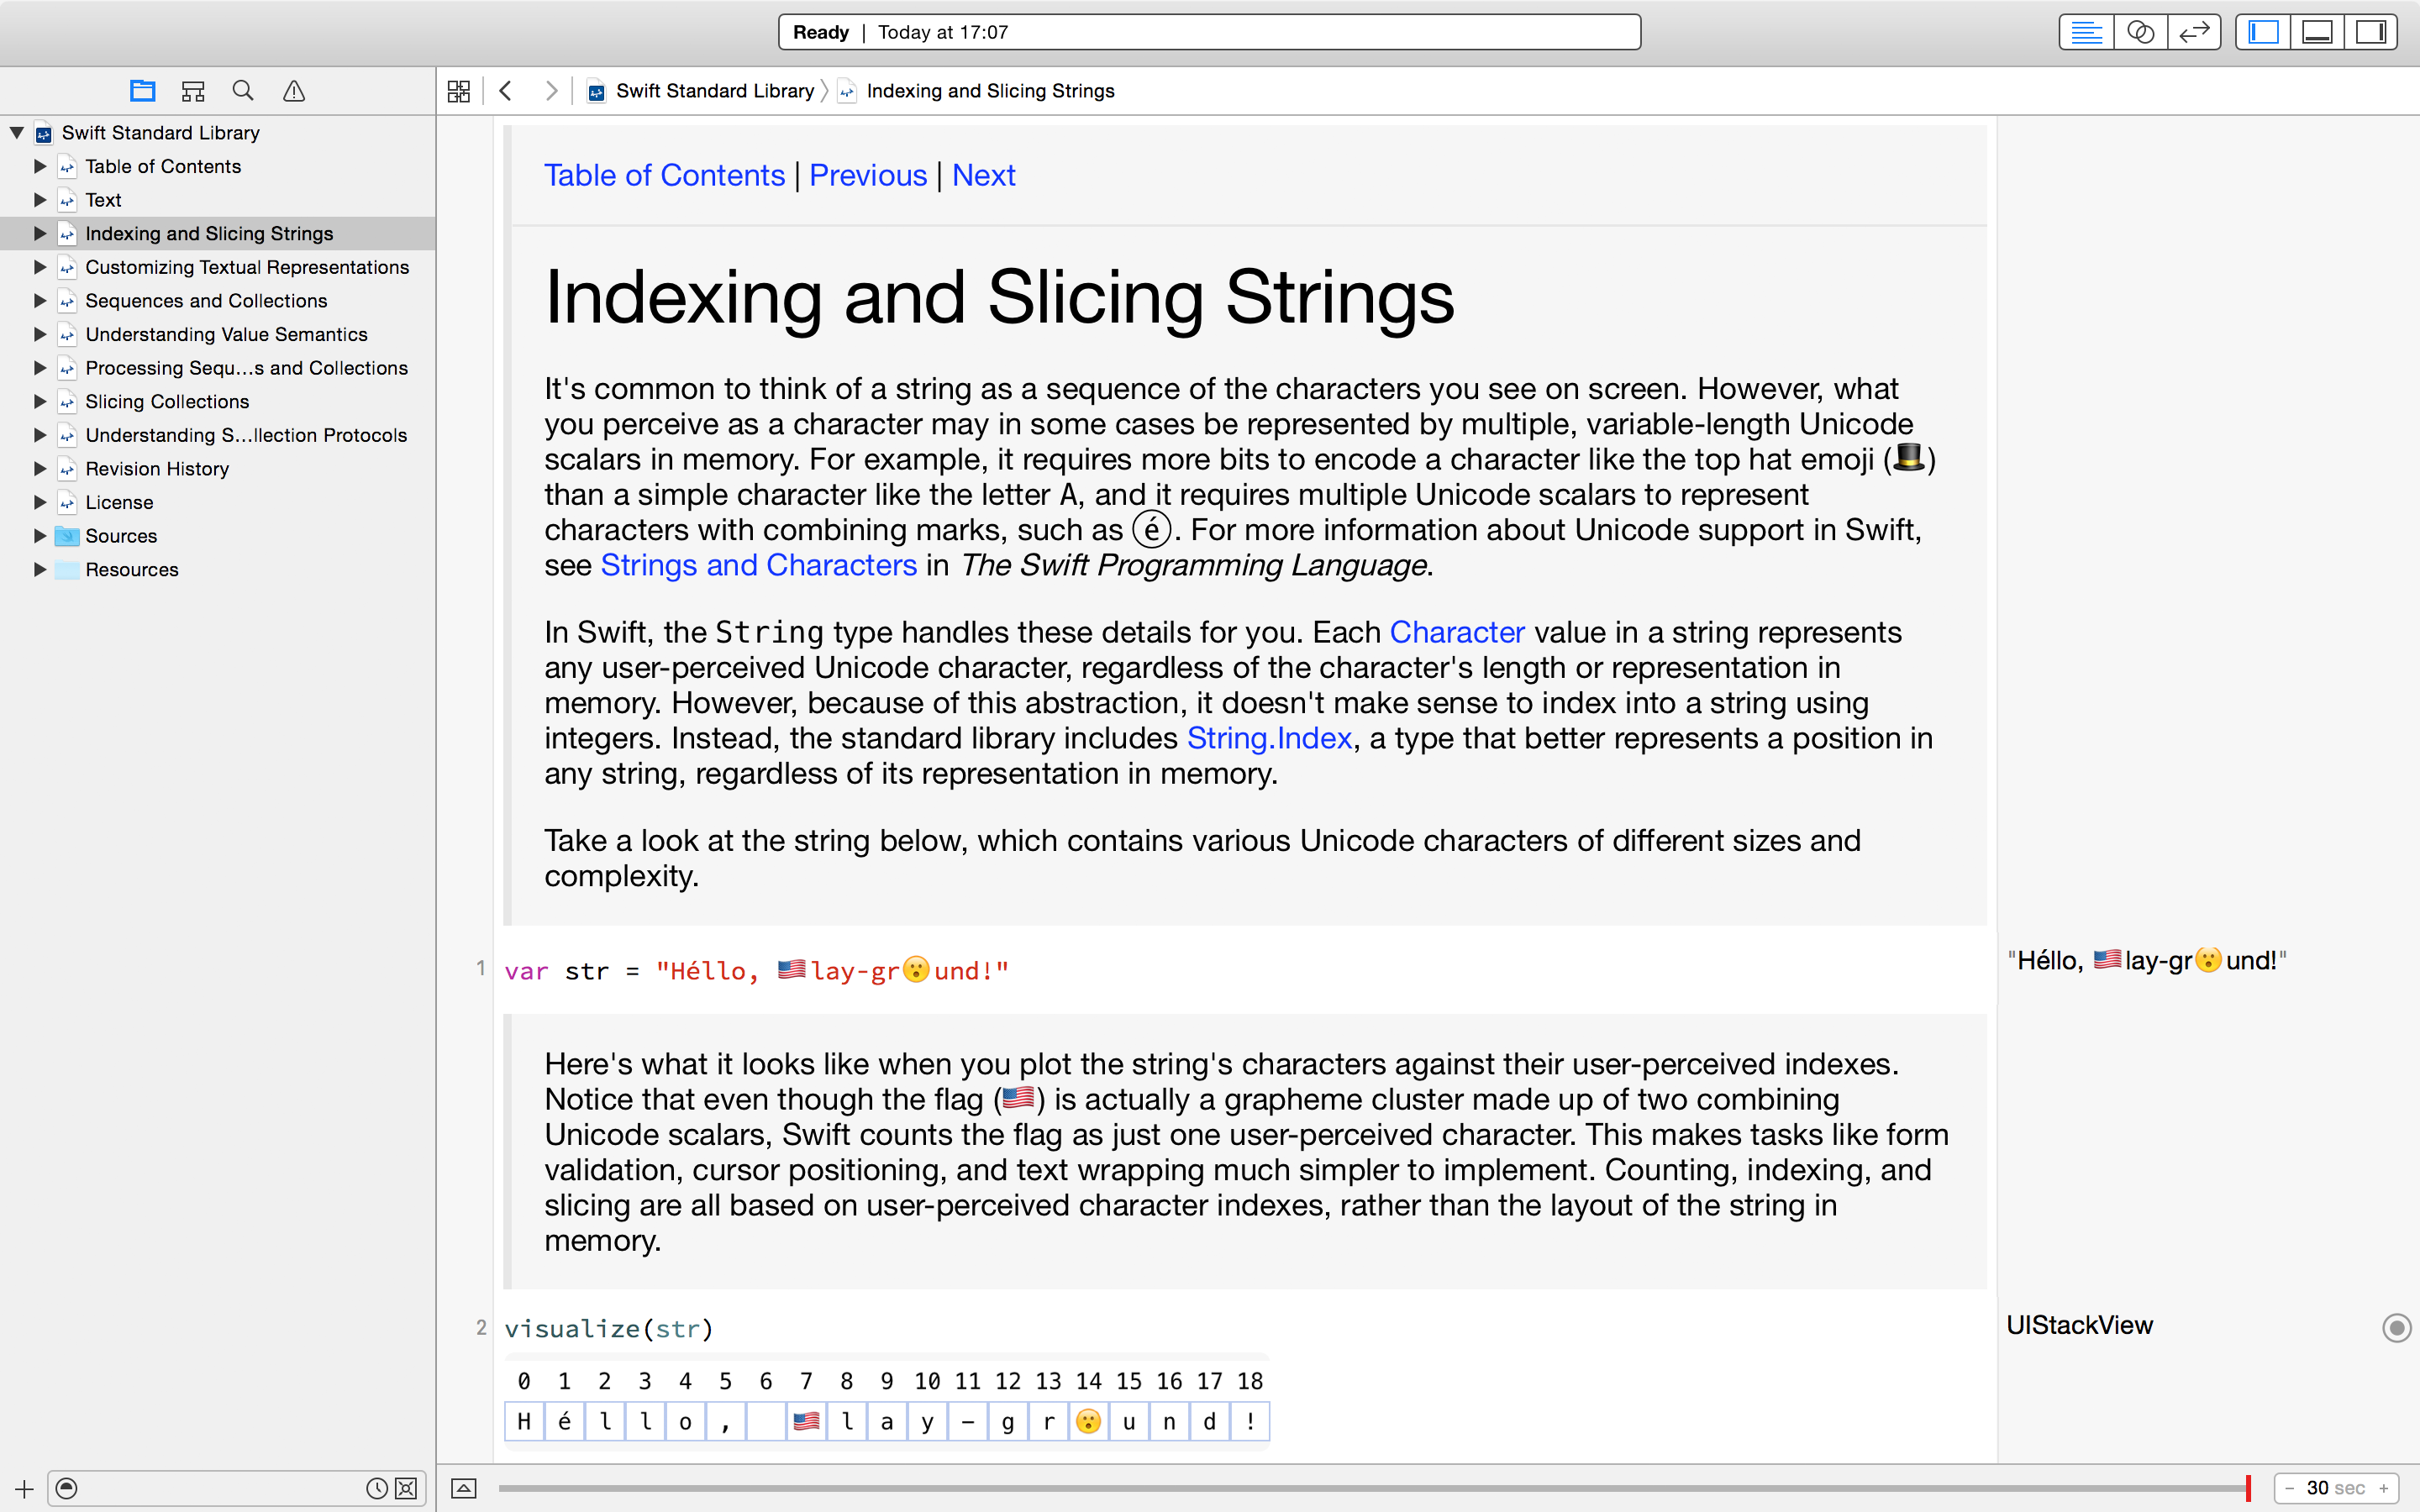Click the find navigator magnifier icon
This screenshot has width=2420, height=1512.
click(x=243, y=91)
